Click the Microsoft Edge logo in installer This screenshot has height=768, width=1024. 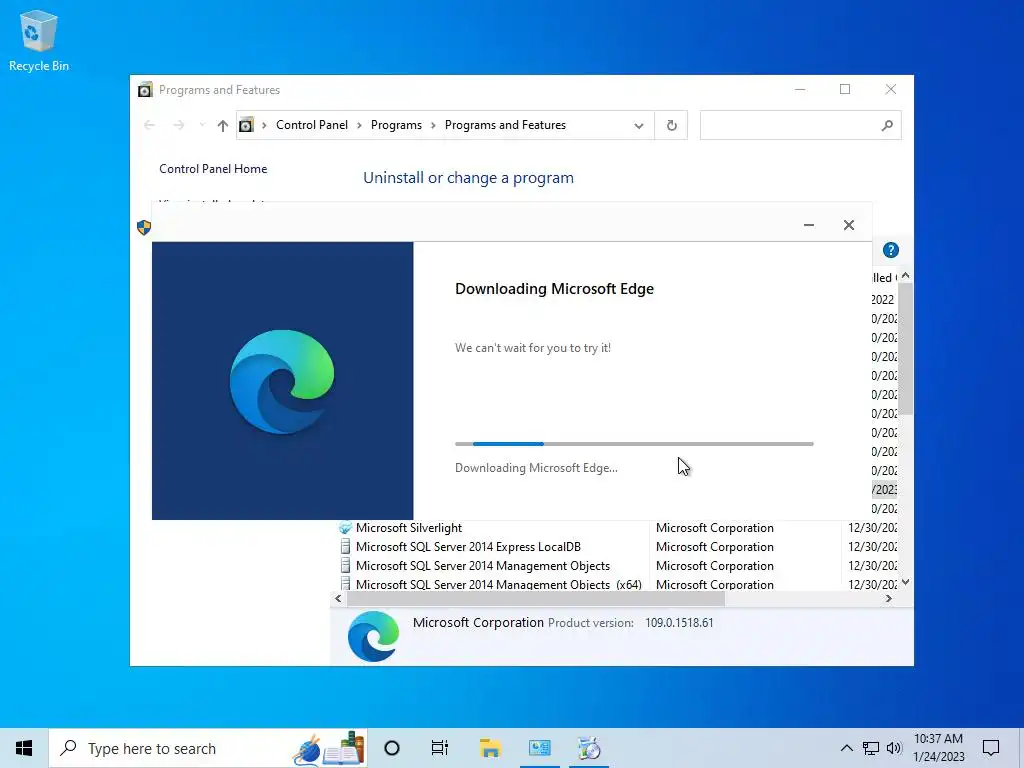282,381
